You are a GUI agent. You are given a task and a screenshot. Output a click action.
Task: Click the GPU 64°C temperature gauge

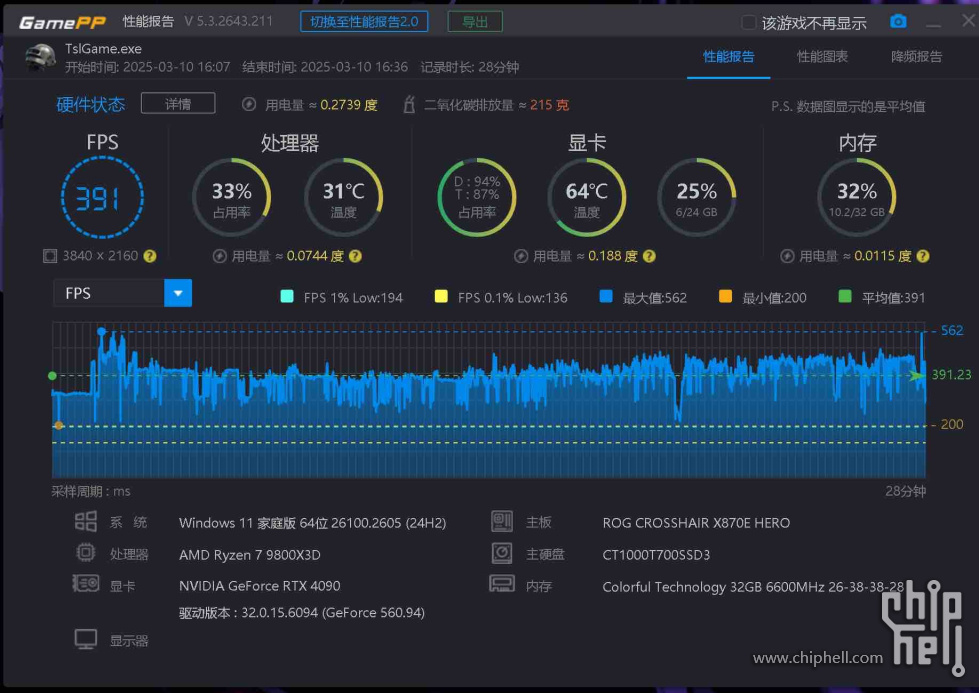coord(587,197)
